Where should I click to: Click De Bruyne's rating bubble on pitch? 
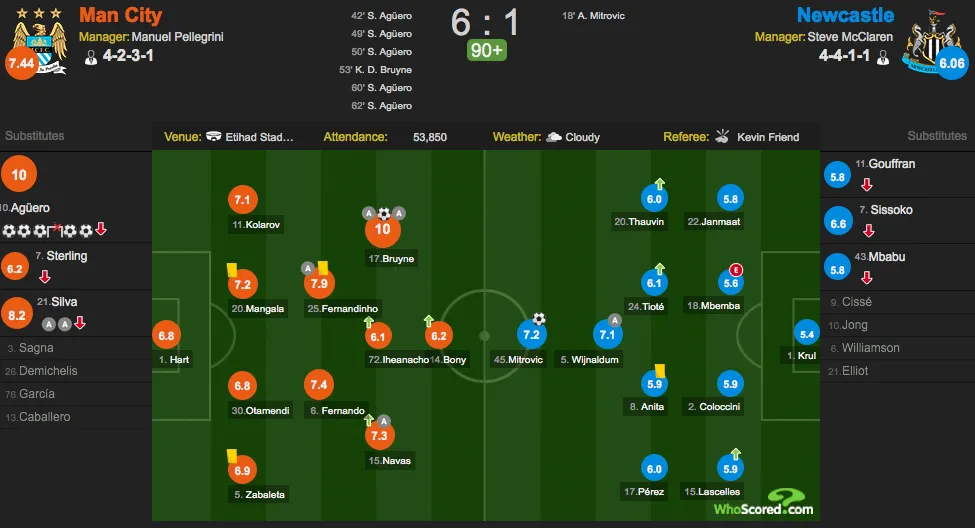coord(382,229)
